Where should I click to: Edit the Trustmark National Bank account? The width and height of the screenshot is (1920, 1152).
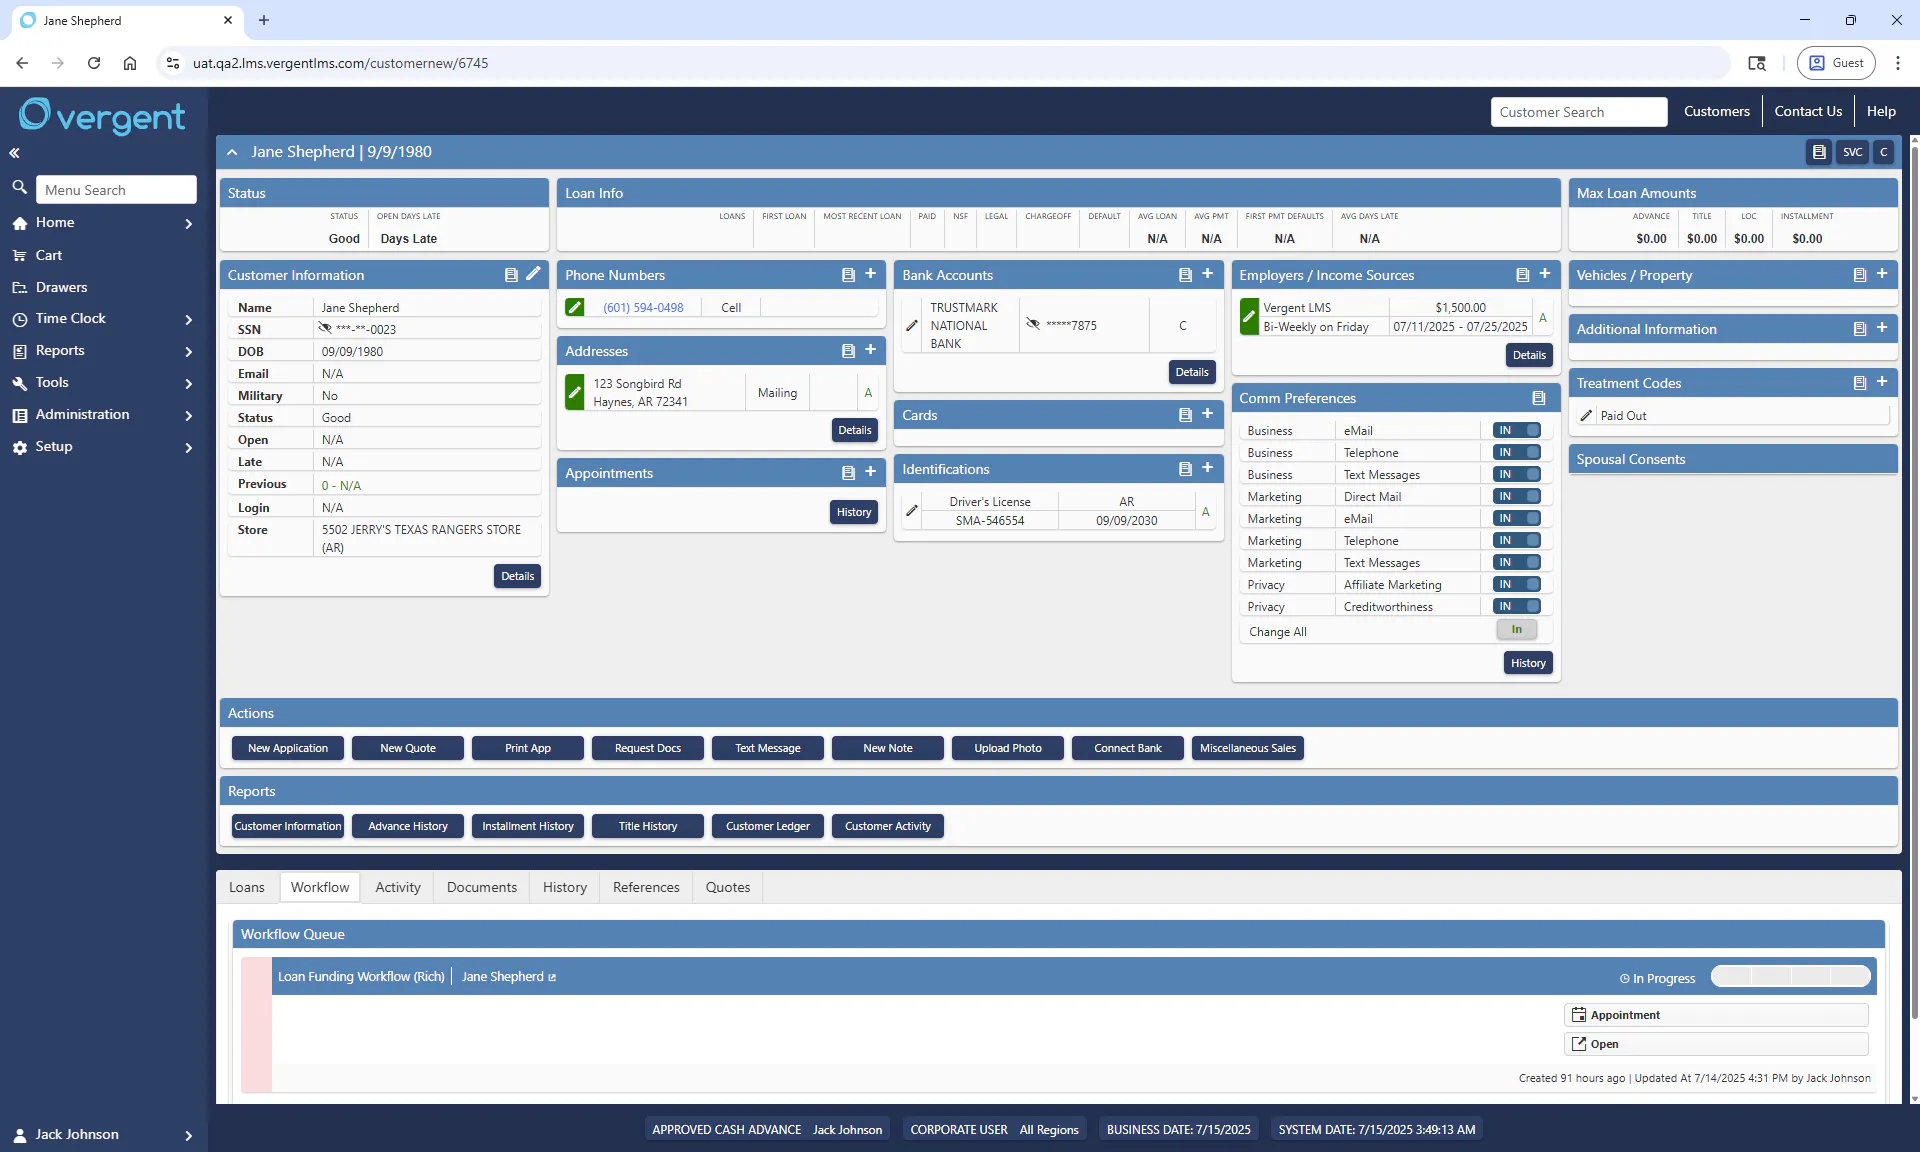click(x=911, y=326)
